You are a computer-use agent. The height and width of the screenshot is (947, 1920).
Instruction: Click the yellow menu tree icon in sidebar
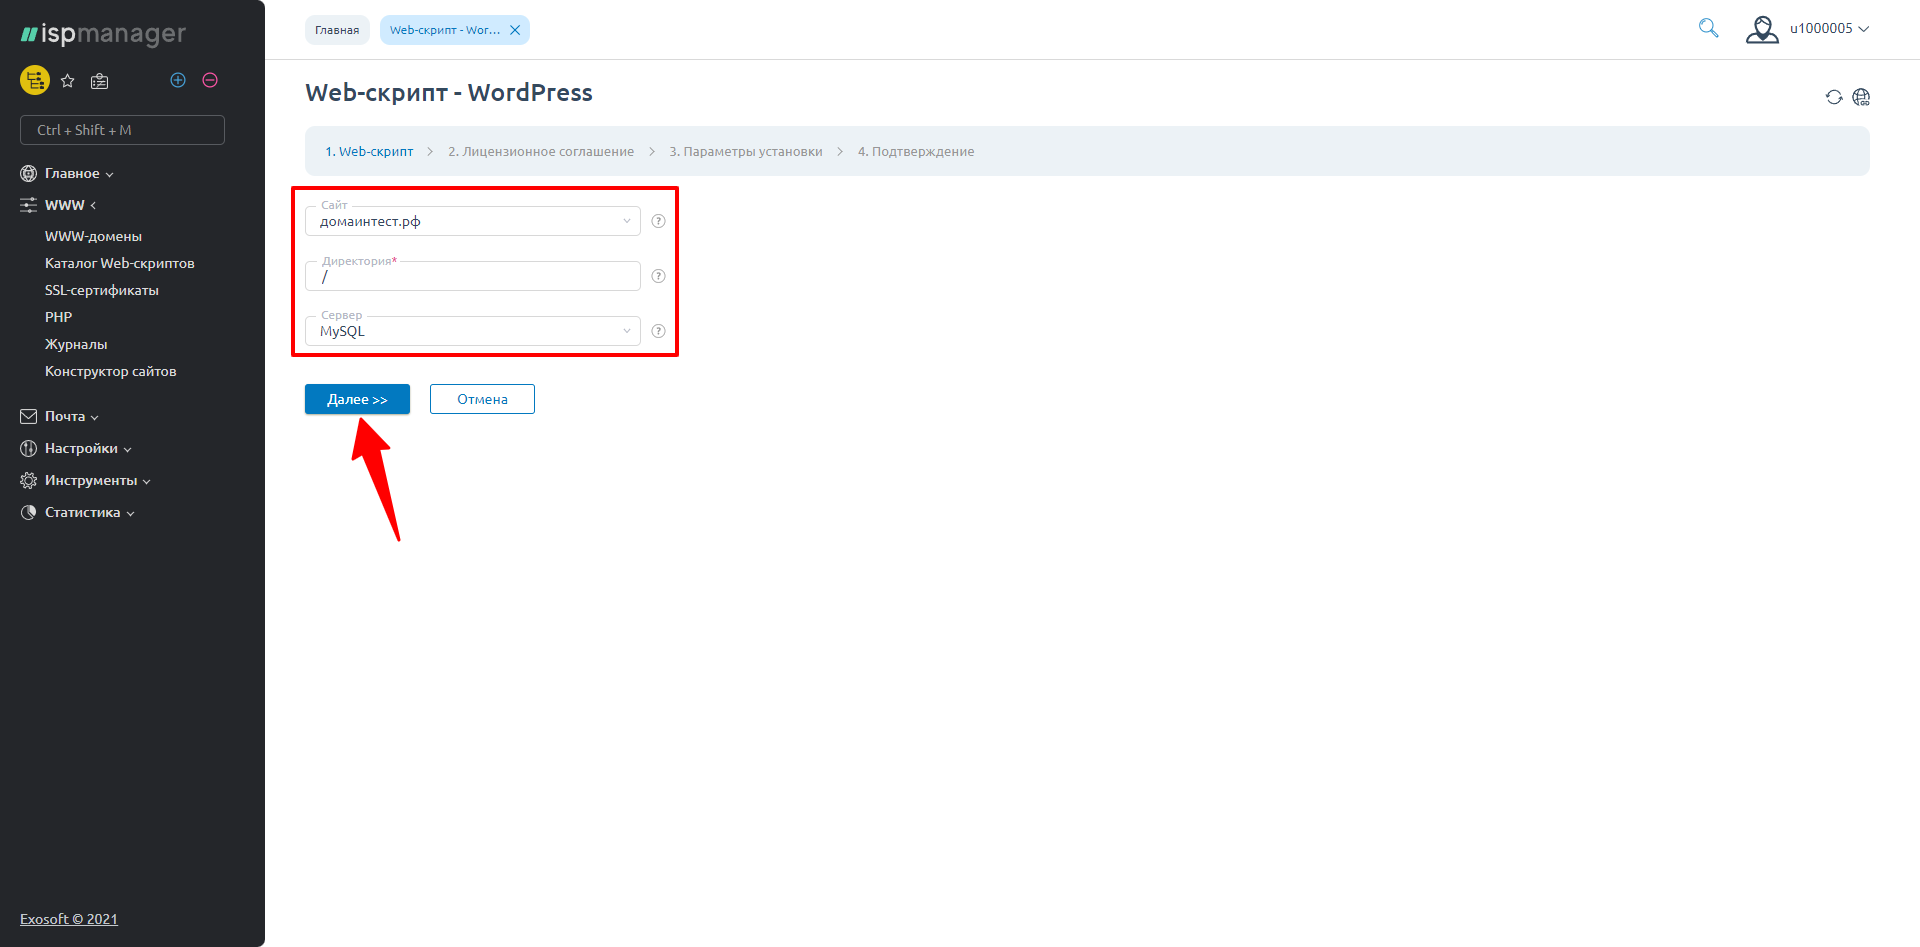point(35,80)
